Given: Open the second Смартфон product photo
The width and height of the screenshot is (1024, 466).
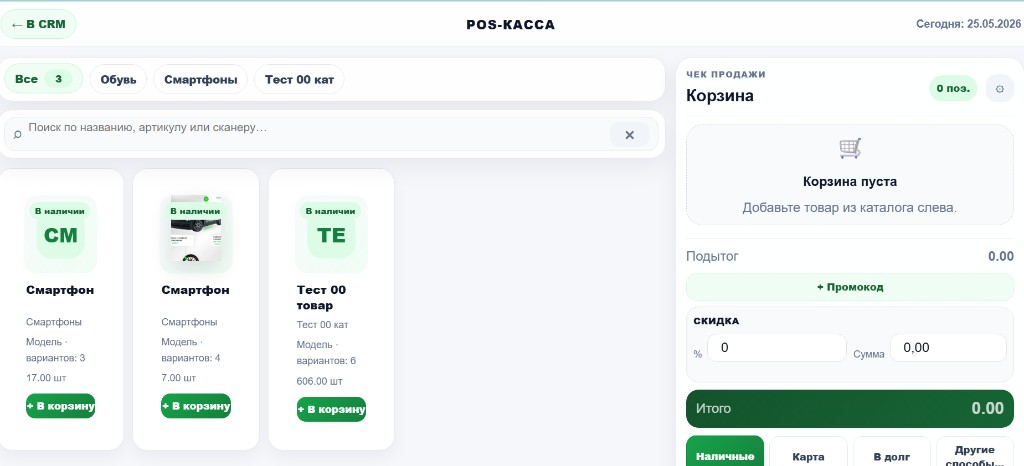Looking at the screenshot, I should tap(196, 230).
